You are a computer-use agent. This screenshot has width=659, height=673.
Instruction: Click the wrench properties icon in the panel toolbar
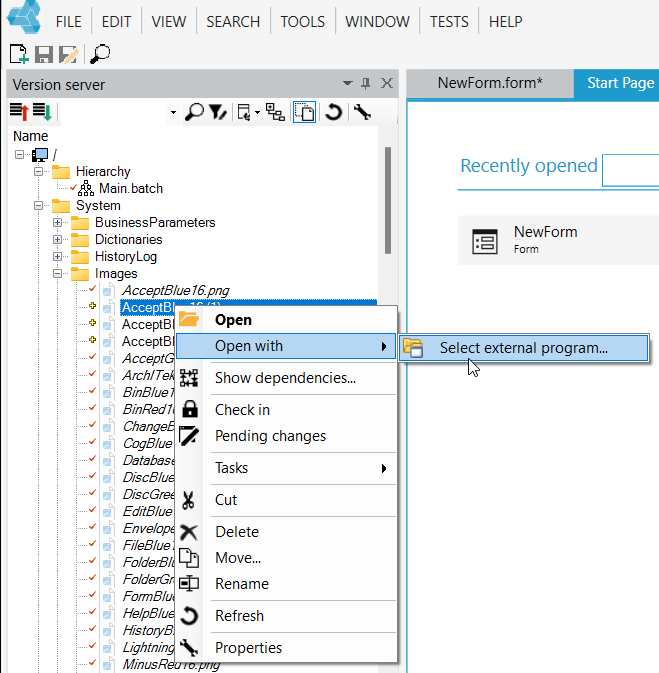pyautogui.click(x=362, y=112)
